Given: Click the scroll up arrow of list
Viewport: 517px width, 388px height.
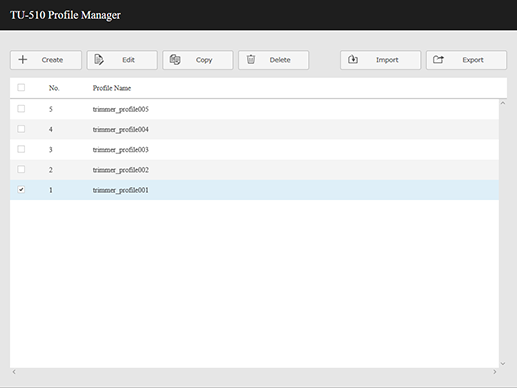Looking at the screenshot, I should tap(503, 103).
